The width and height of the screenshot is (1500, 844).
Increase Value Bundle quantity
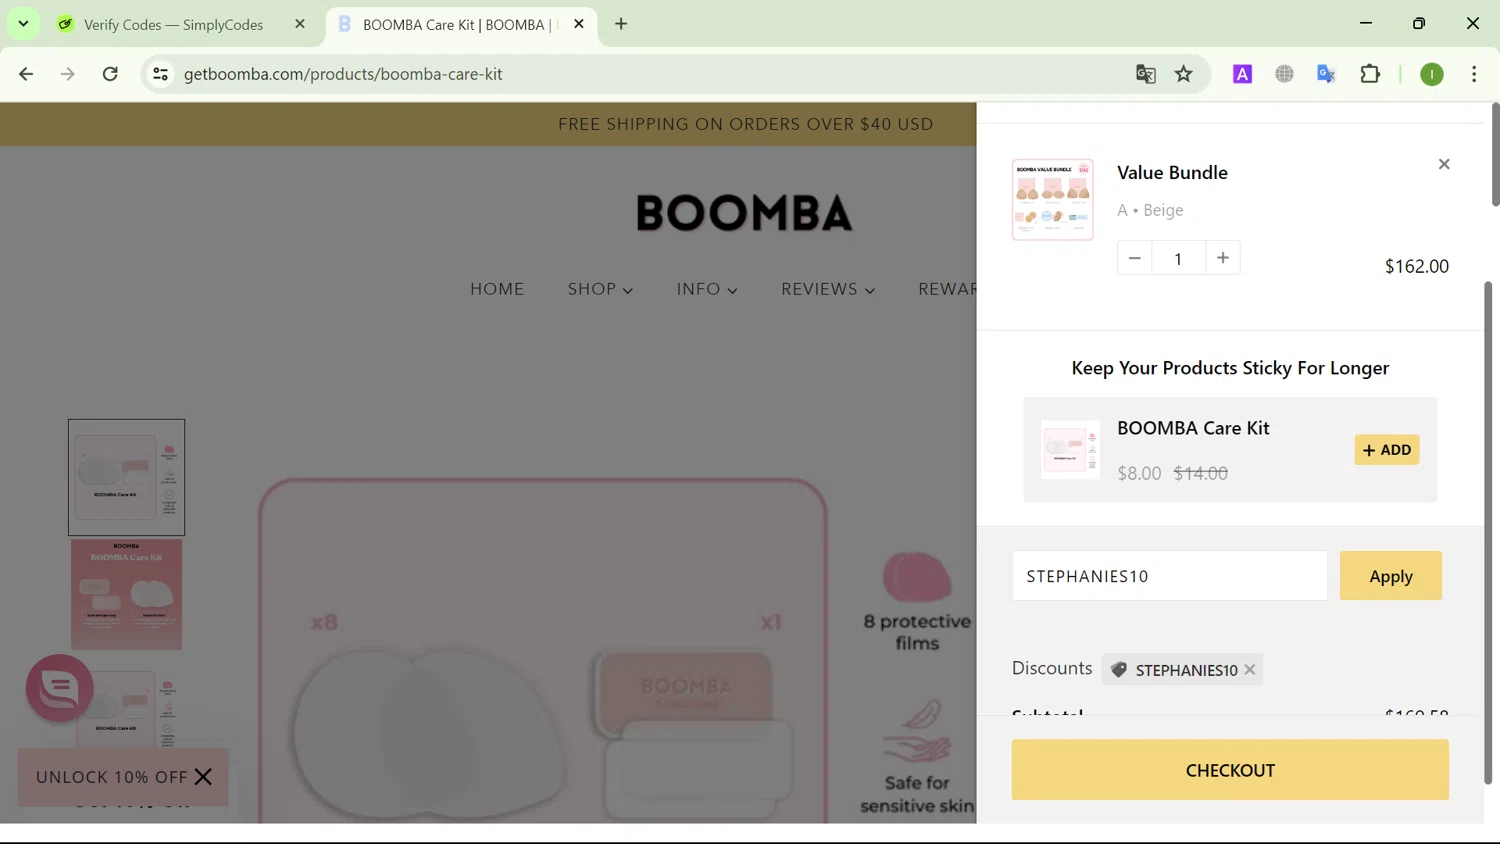pos(1223,258)
